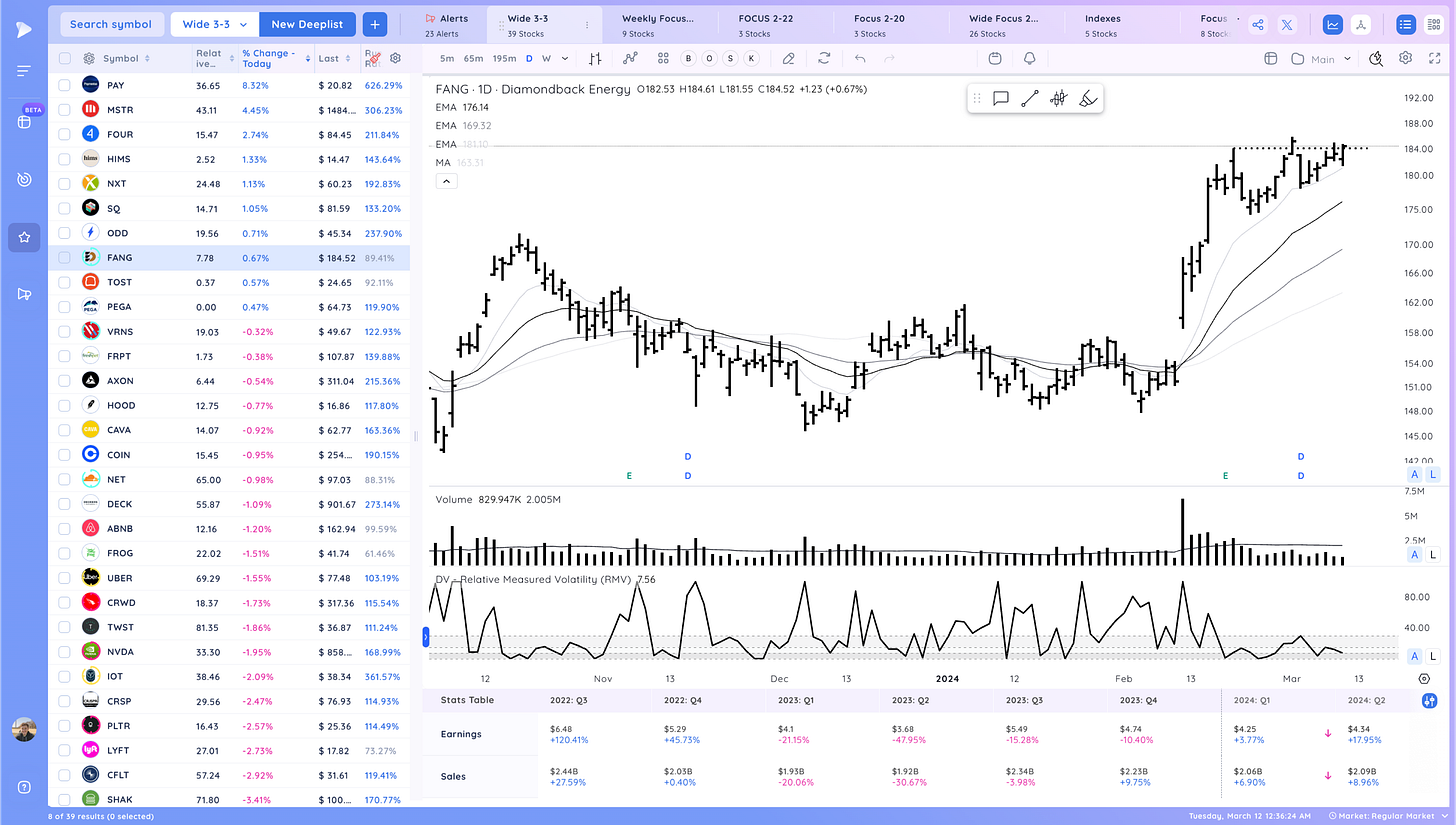The height and width of the screenshot is (825, 1456).
Task: Toggle the K overlay circle button
Action: pos(751,59)
